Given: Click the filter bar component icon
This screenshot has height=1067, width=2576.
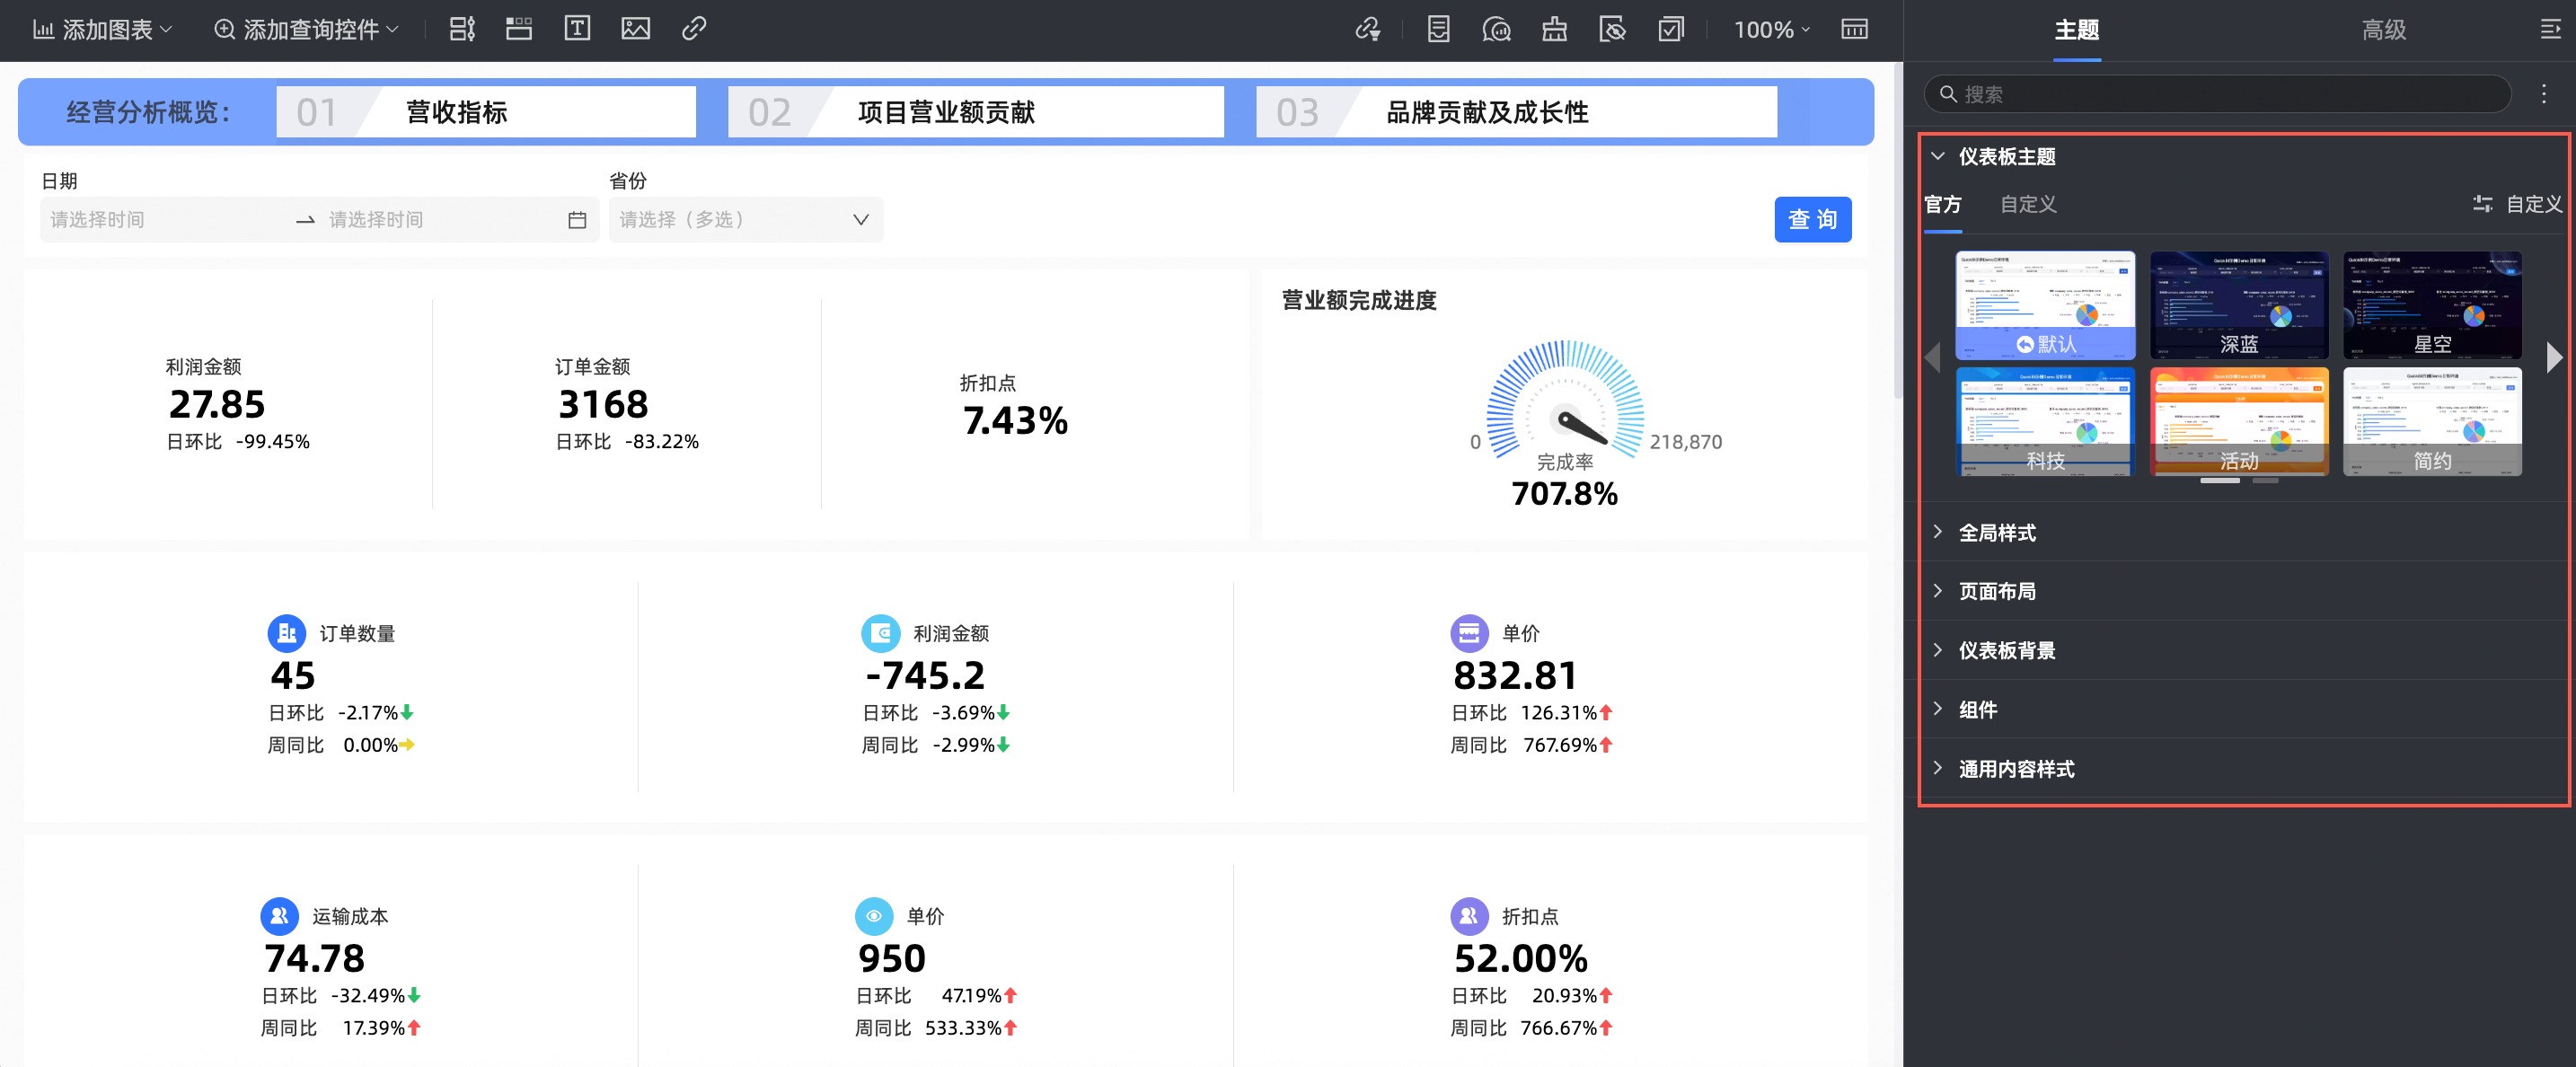Looking at the screenshot, I should point(461,29).
